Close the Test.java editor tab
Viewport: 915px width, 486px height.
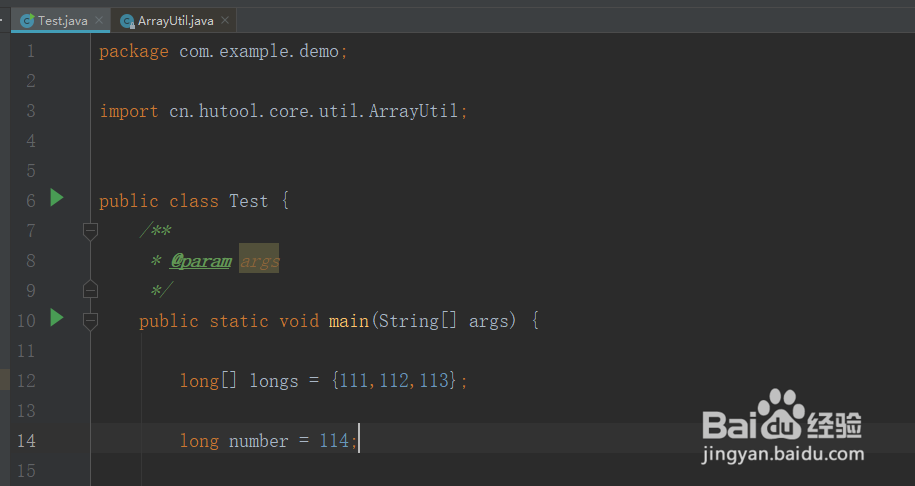coord(99,20)
